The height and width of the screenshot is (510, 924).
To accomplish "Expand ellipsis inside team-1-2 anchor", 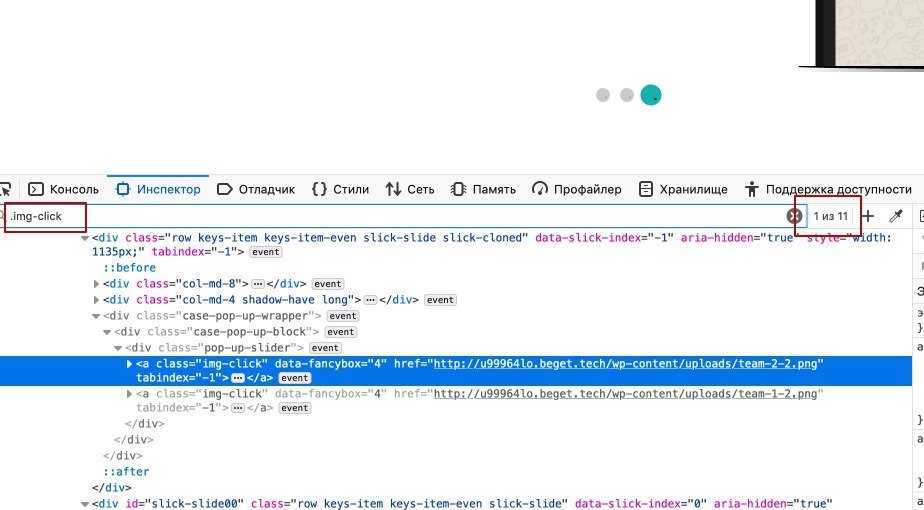I will coord(238,408).
